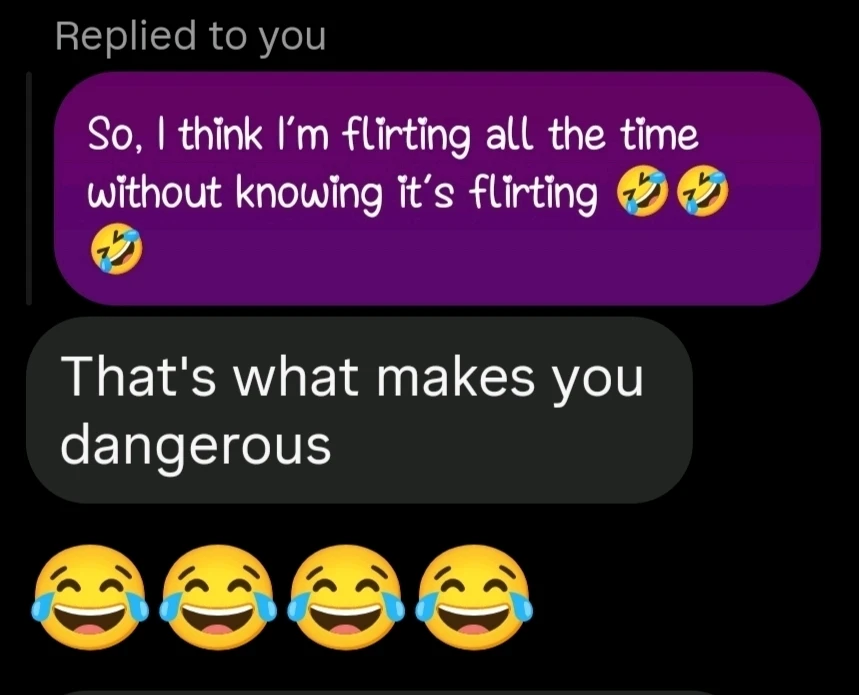
Task: Select the "That's what makes you dangerous" message
Action: (x=359, y=410)
